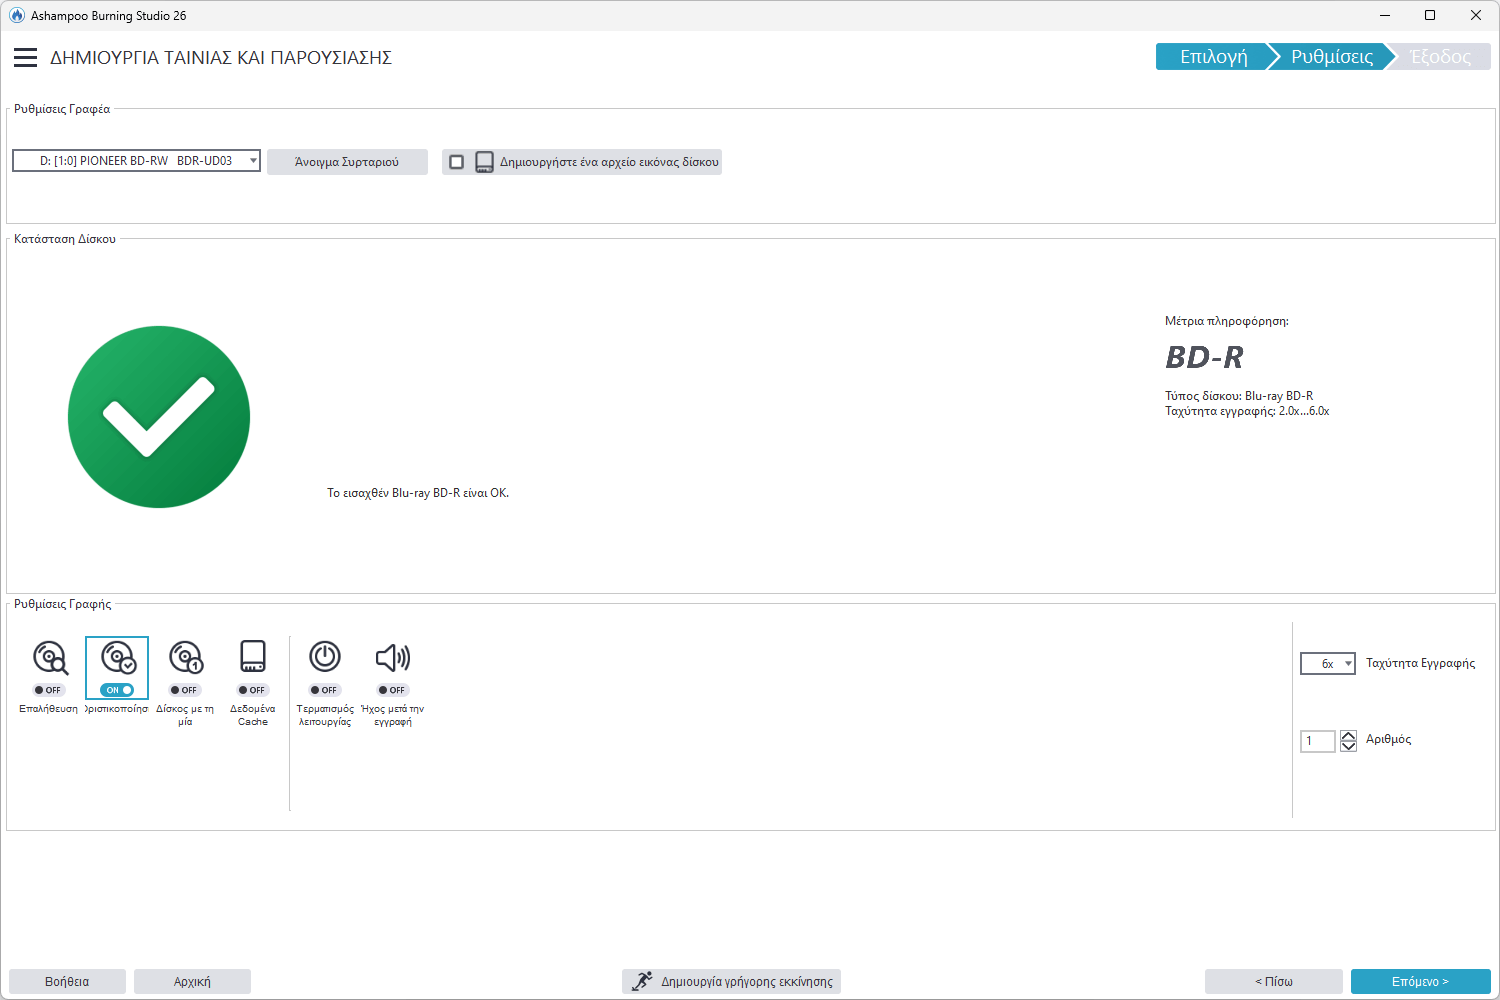Click the Αρχική button

pyautogui.click(x=192, y=982)
